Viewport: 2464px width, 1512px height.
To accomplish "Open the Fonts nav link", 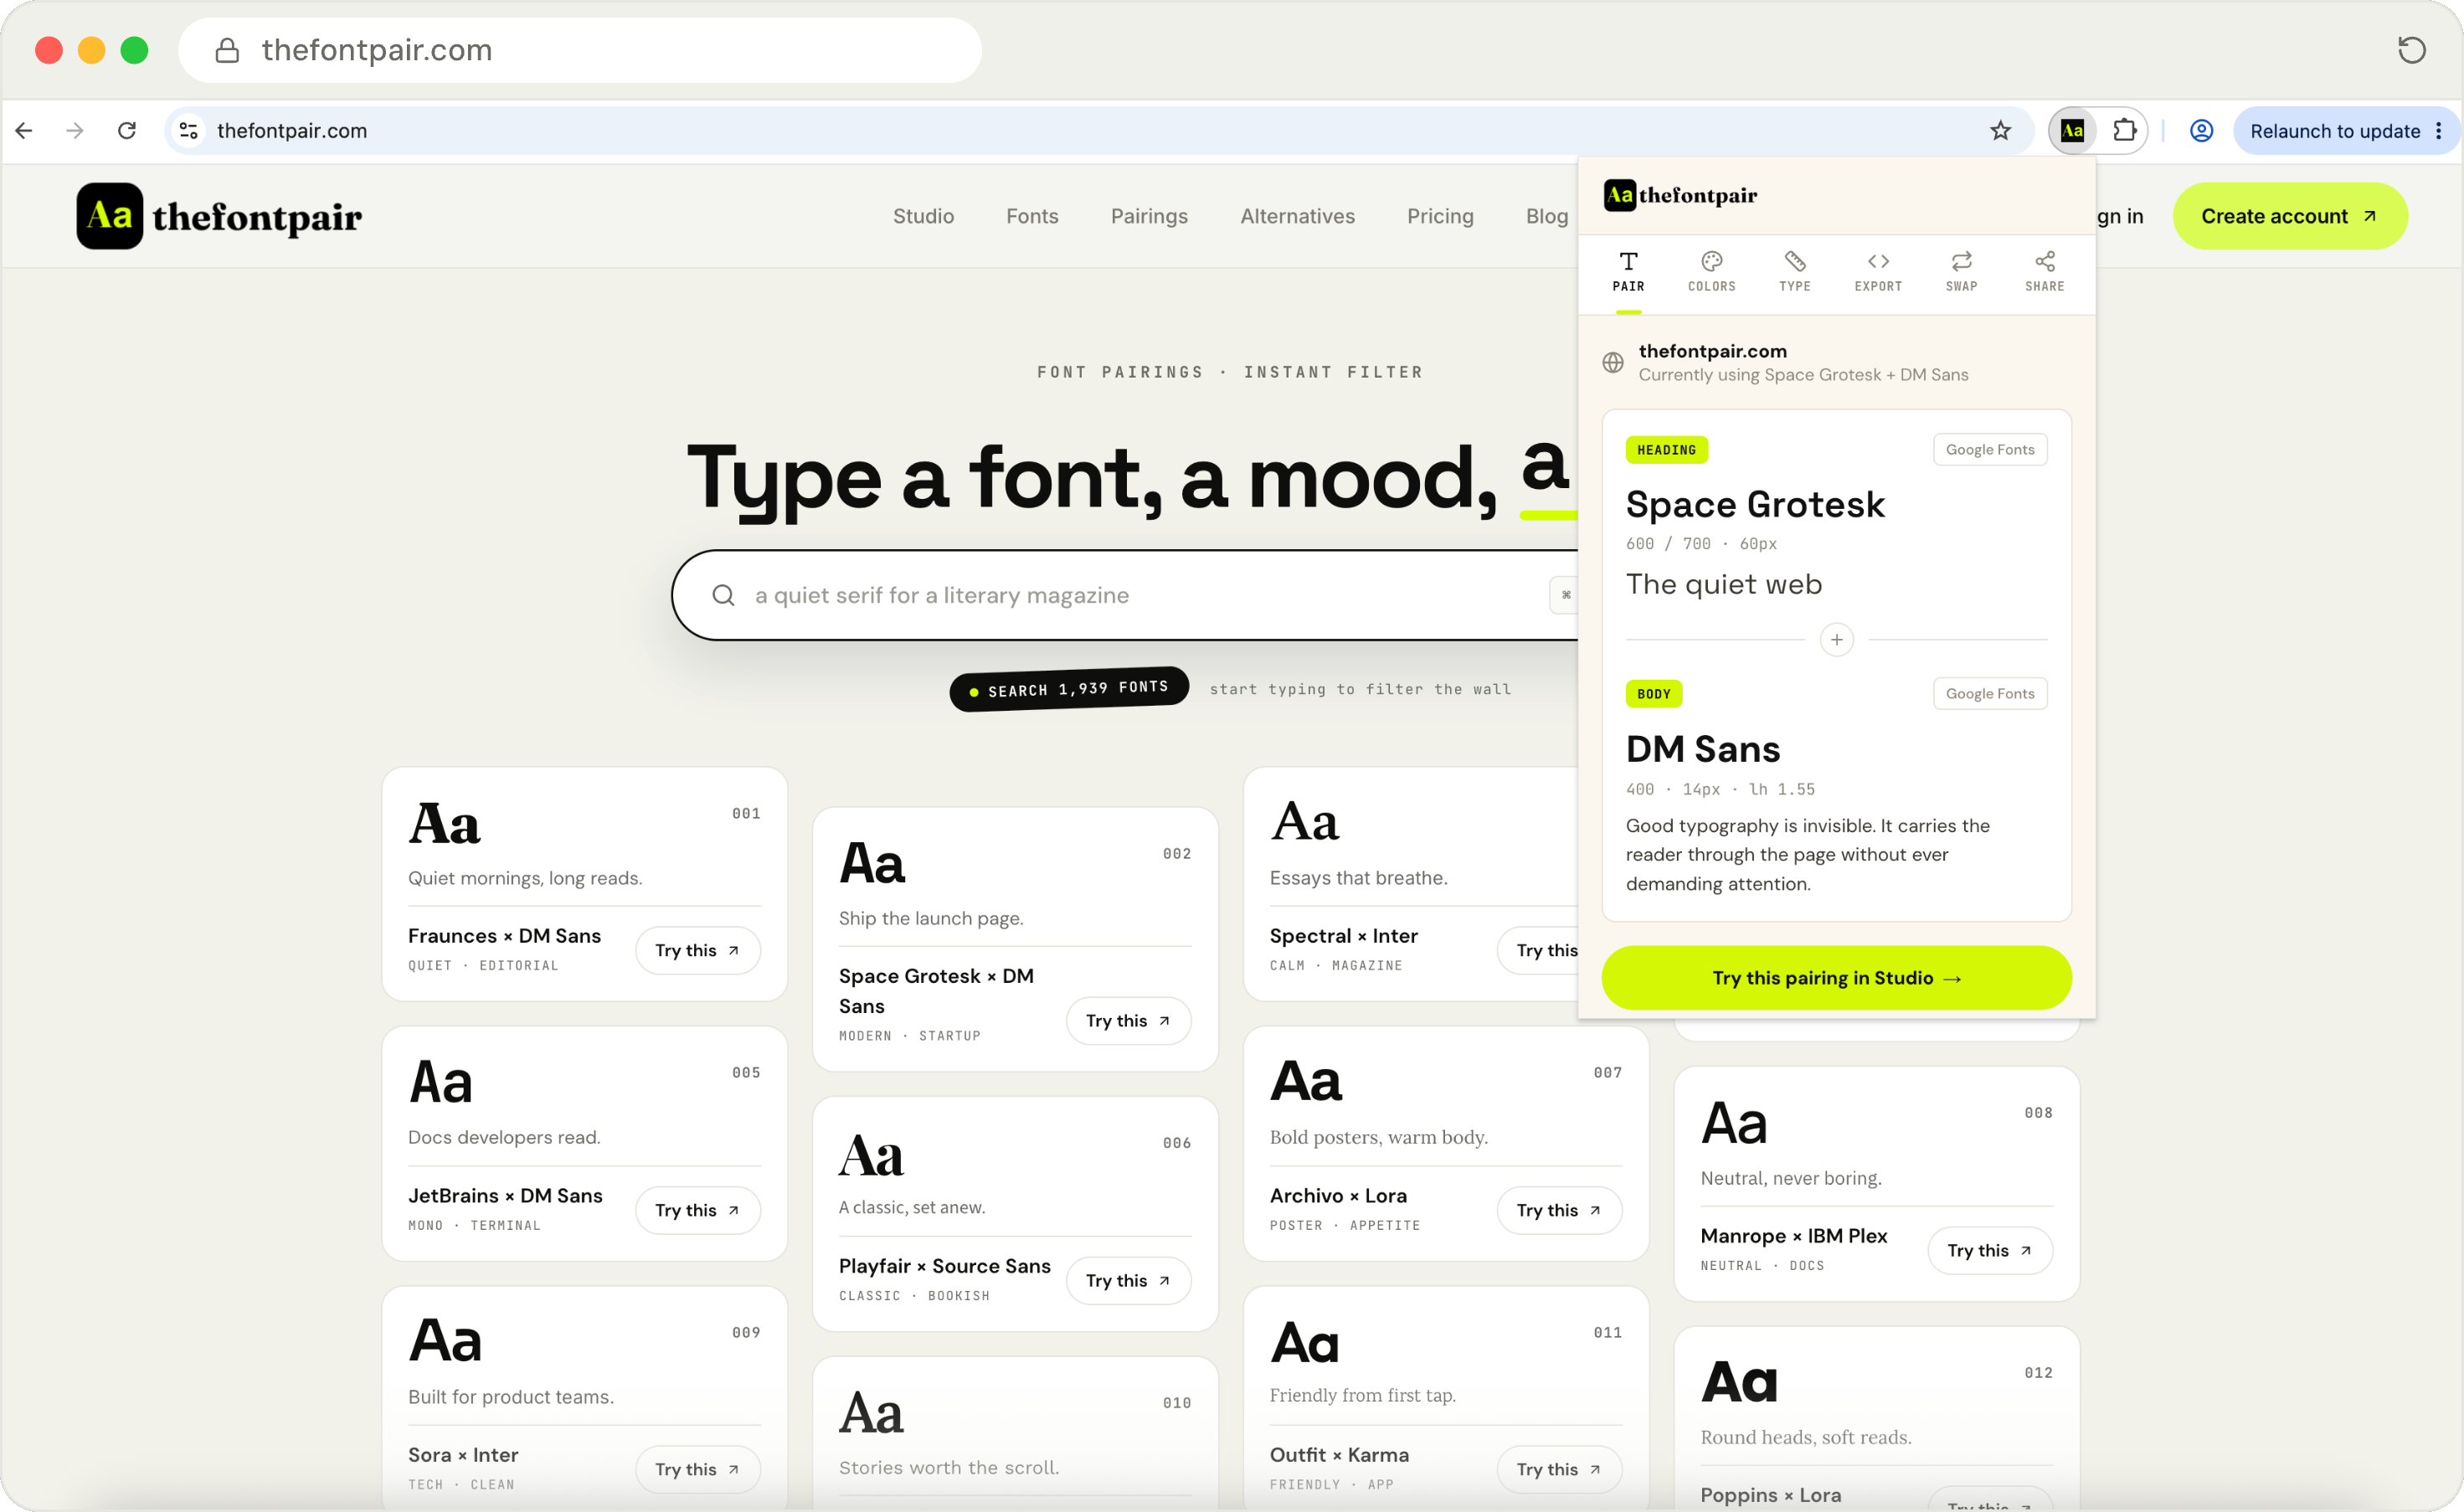I will tap(1032, 216).
